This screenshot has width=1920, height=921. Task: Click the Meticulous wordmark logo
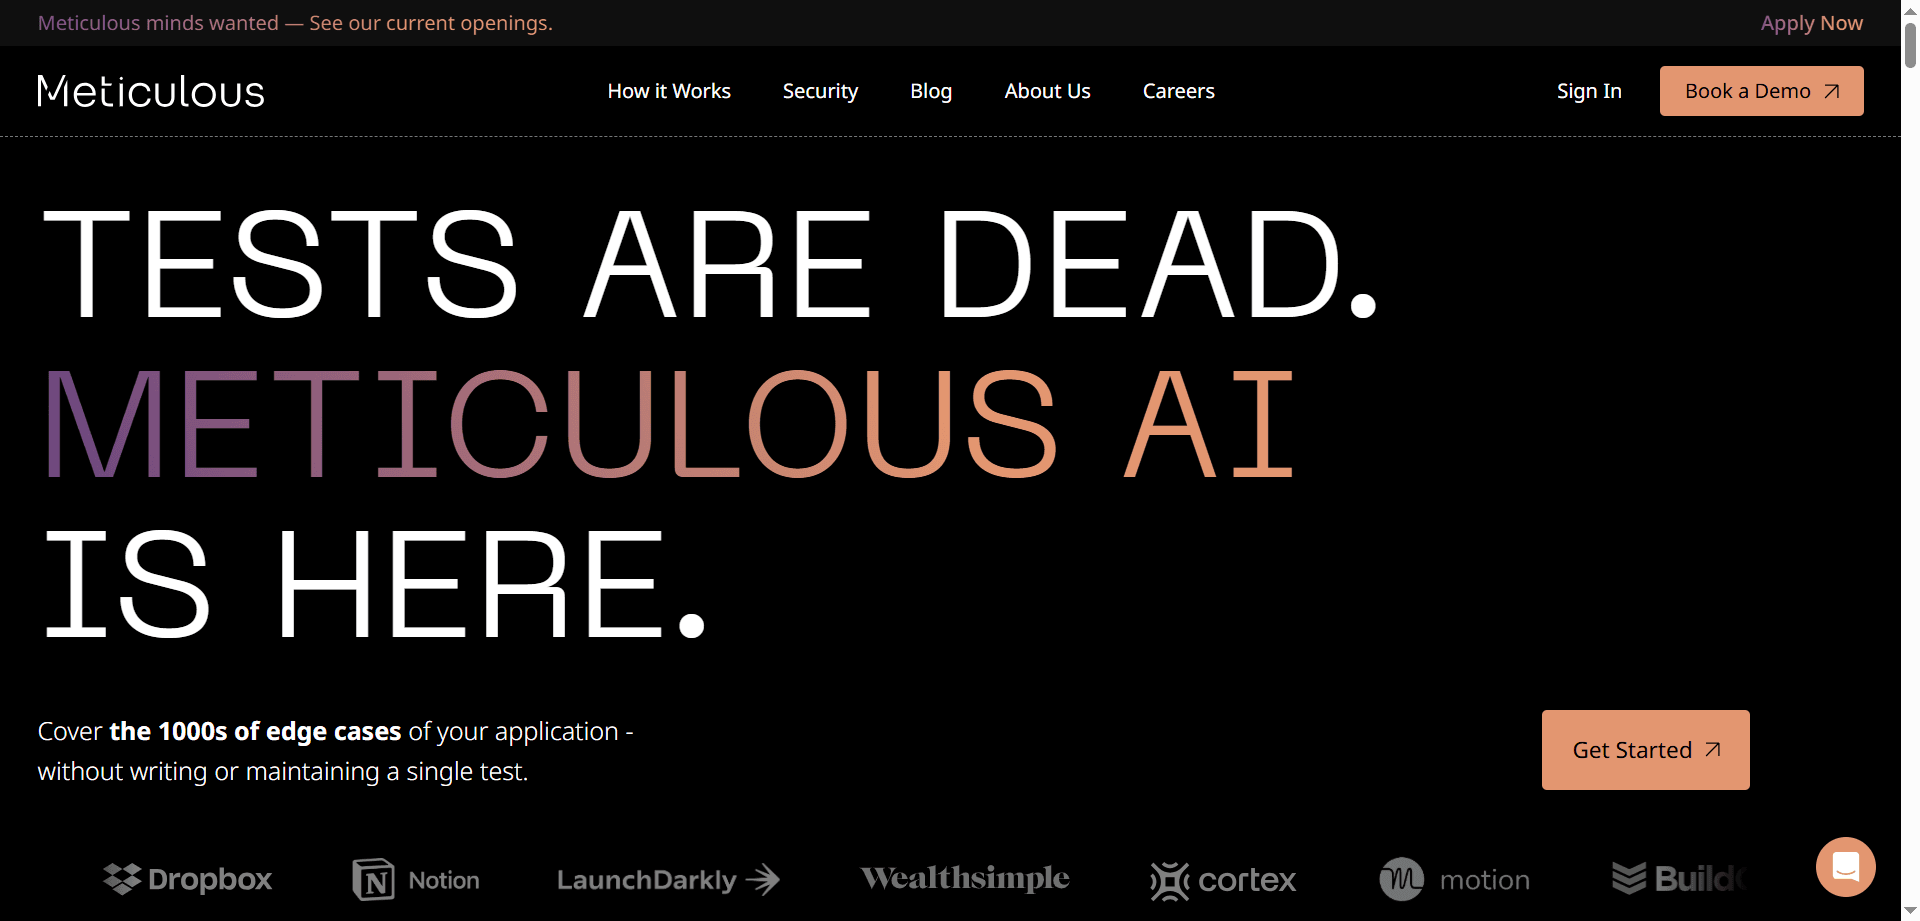pos(150,91)
